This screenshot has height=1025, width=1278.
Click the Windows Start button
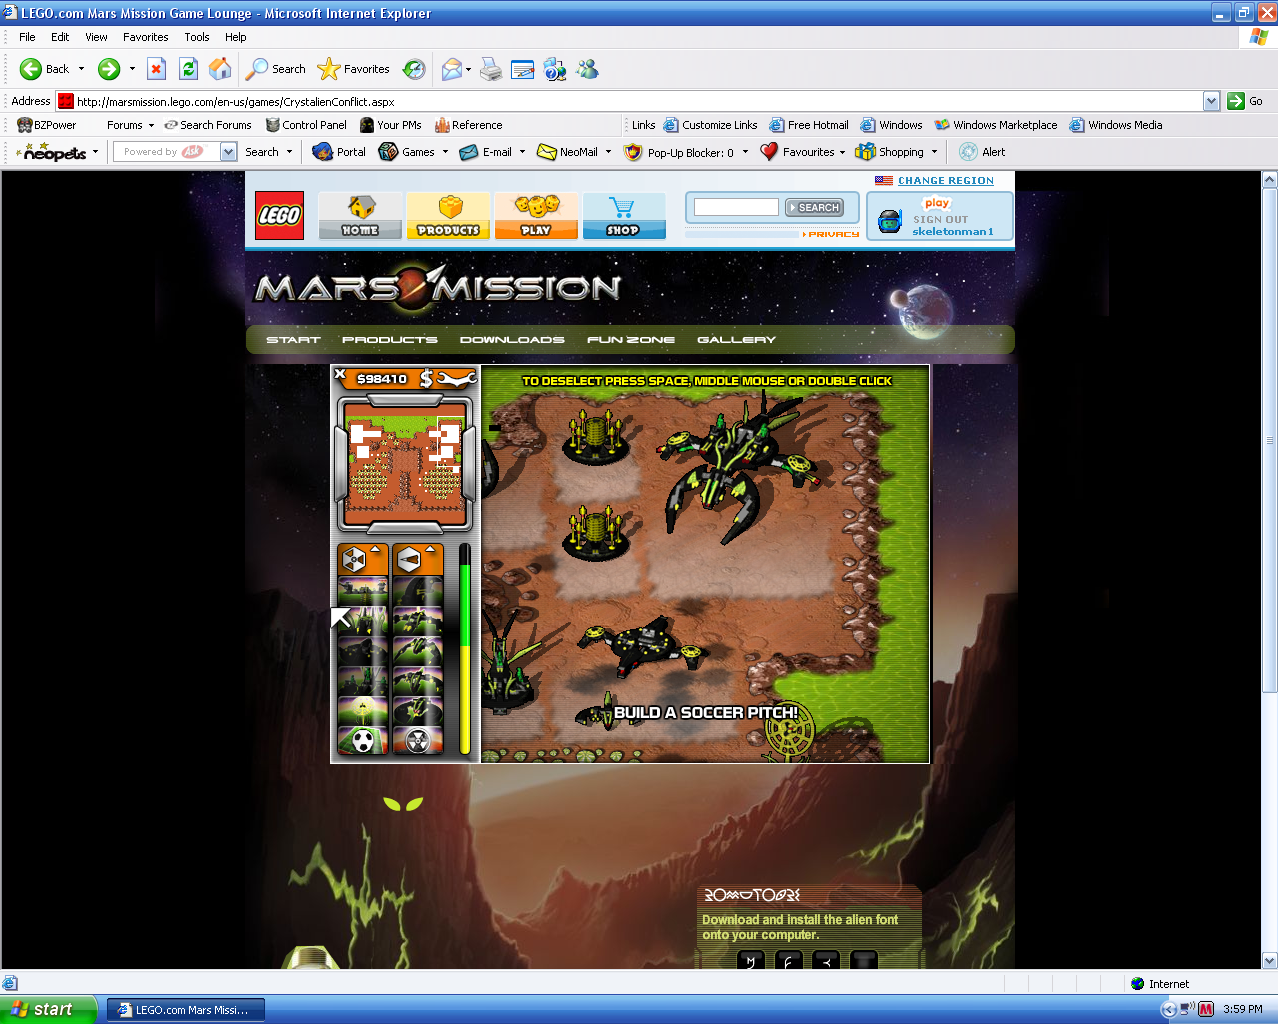click(48, 1010)
